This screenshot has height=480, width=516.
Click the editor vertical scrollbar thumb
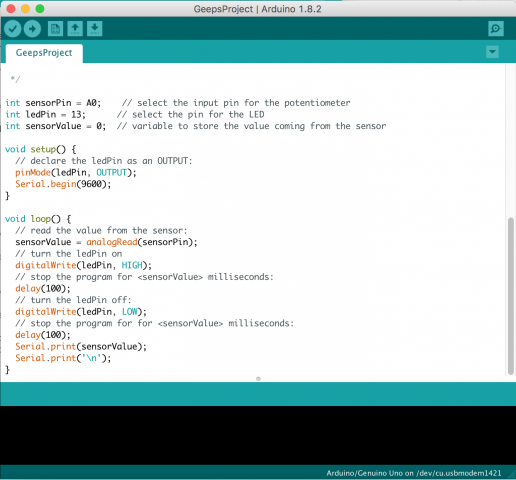pos(511,296)
